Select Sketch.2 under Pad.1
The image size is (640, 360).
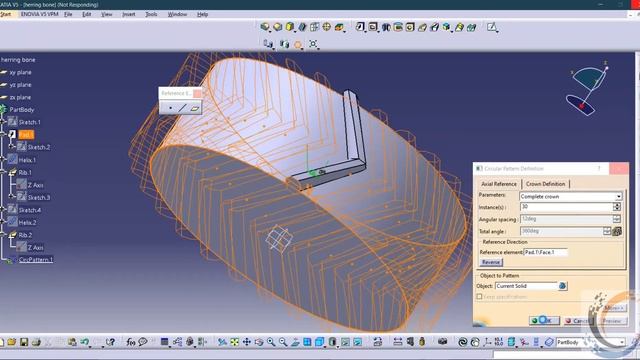(x=39, y=147)
